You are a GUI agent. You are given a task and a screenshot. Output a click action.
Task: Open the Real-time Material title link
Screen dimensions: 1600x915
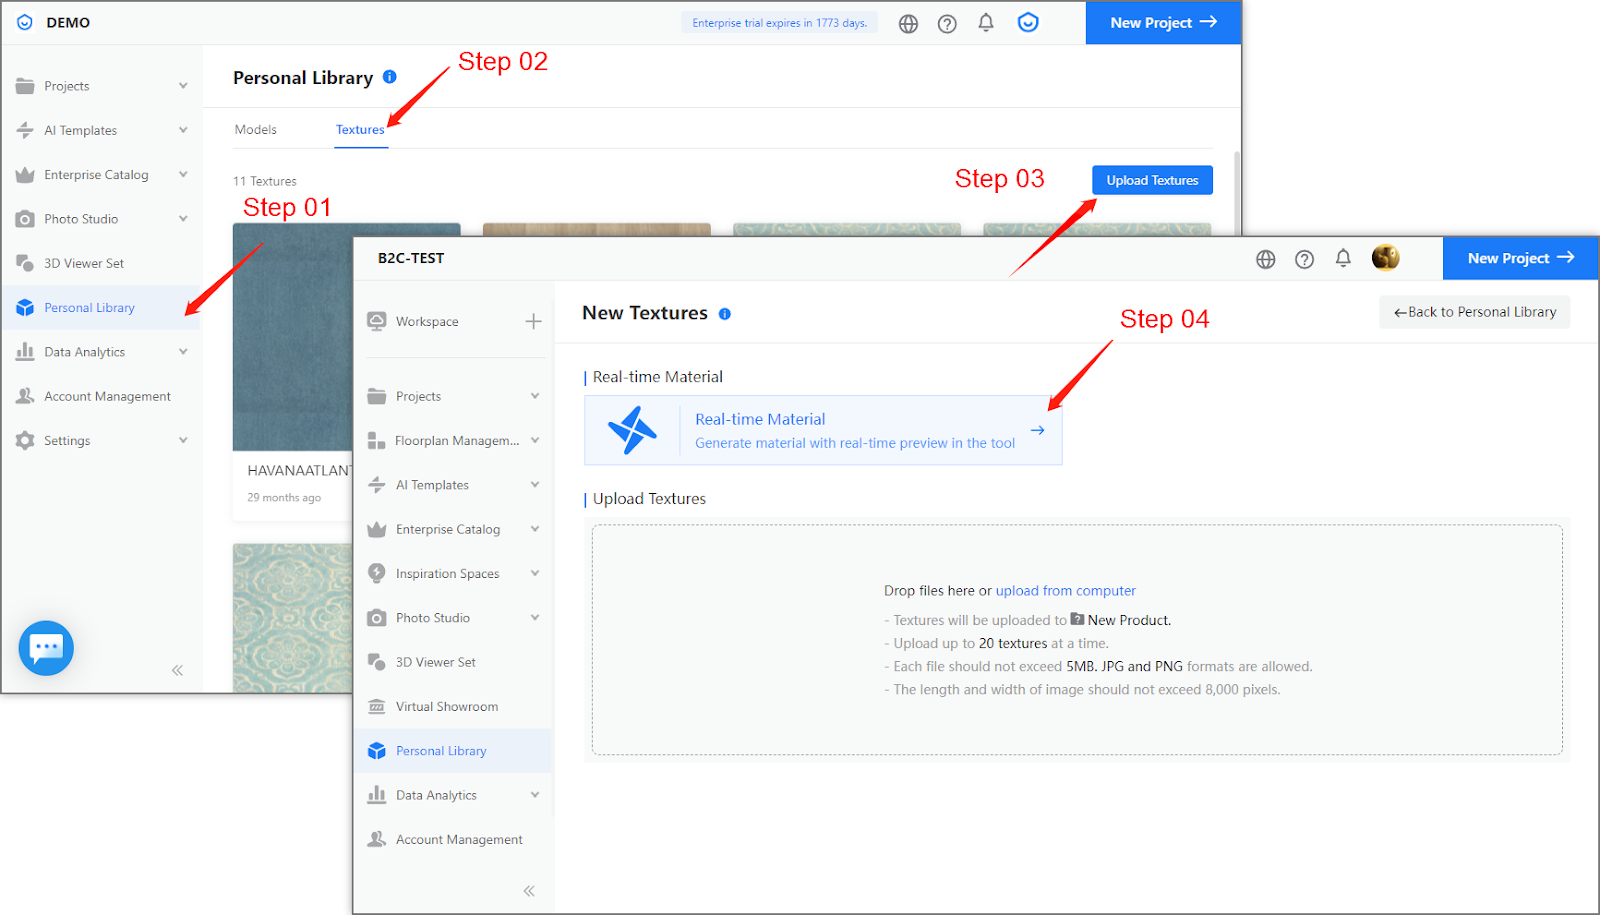pyautogui.click(x=760, y=419)
